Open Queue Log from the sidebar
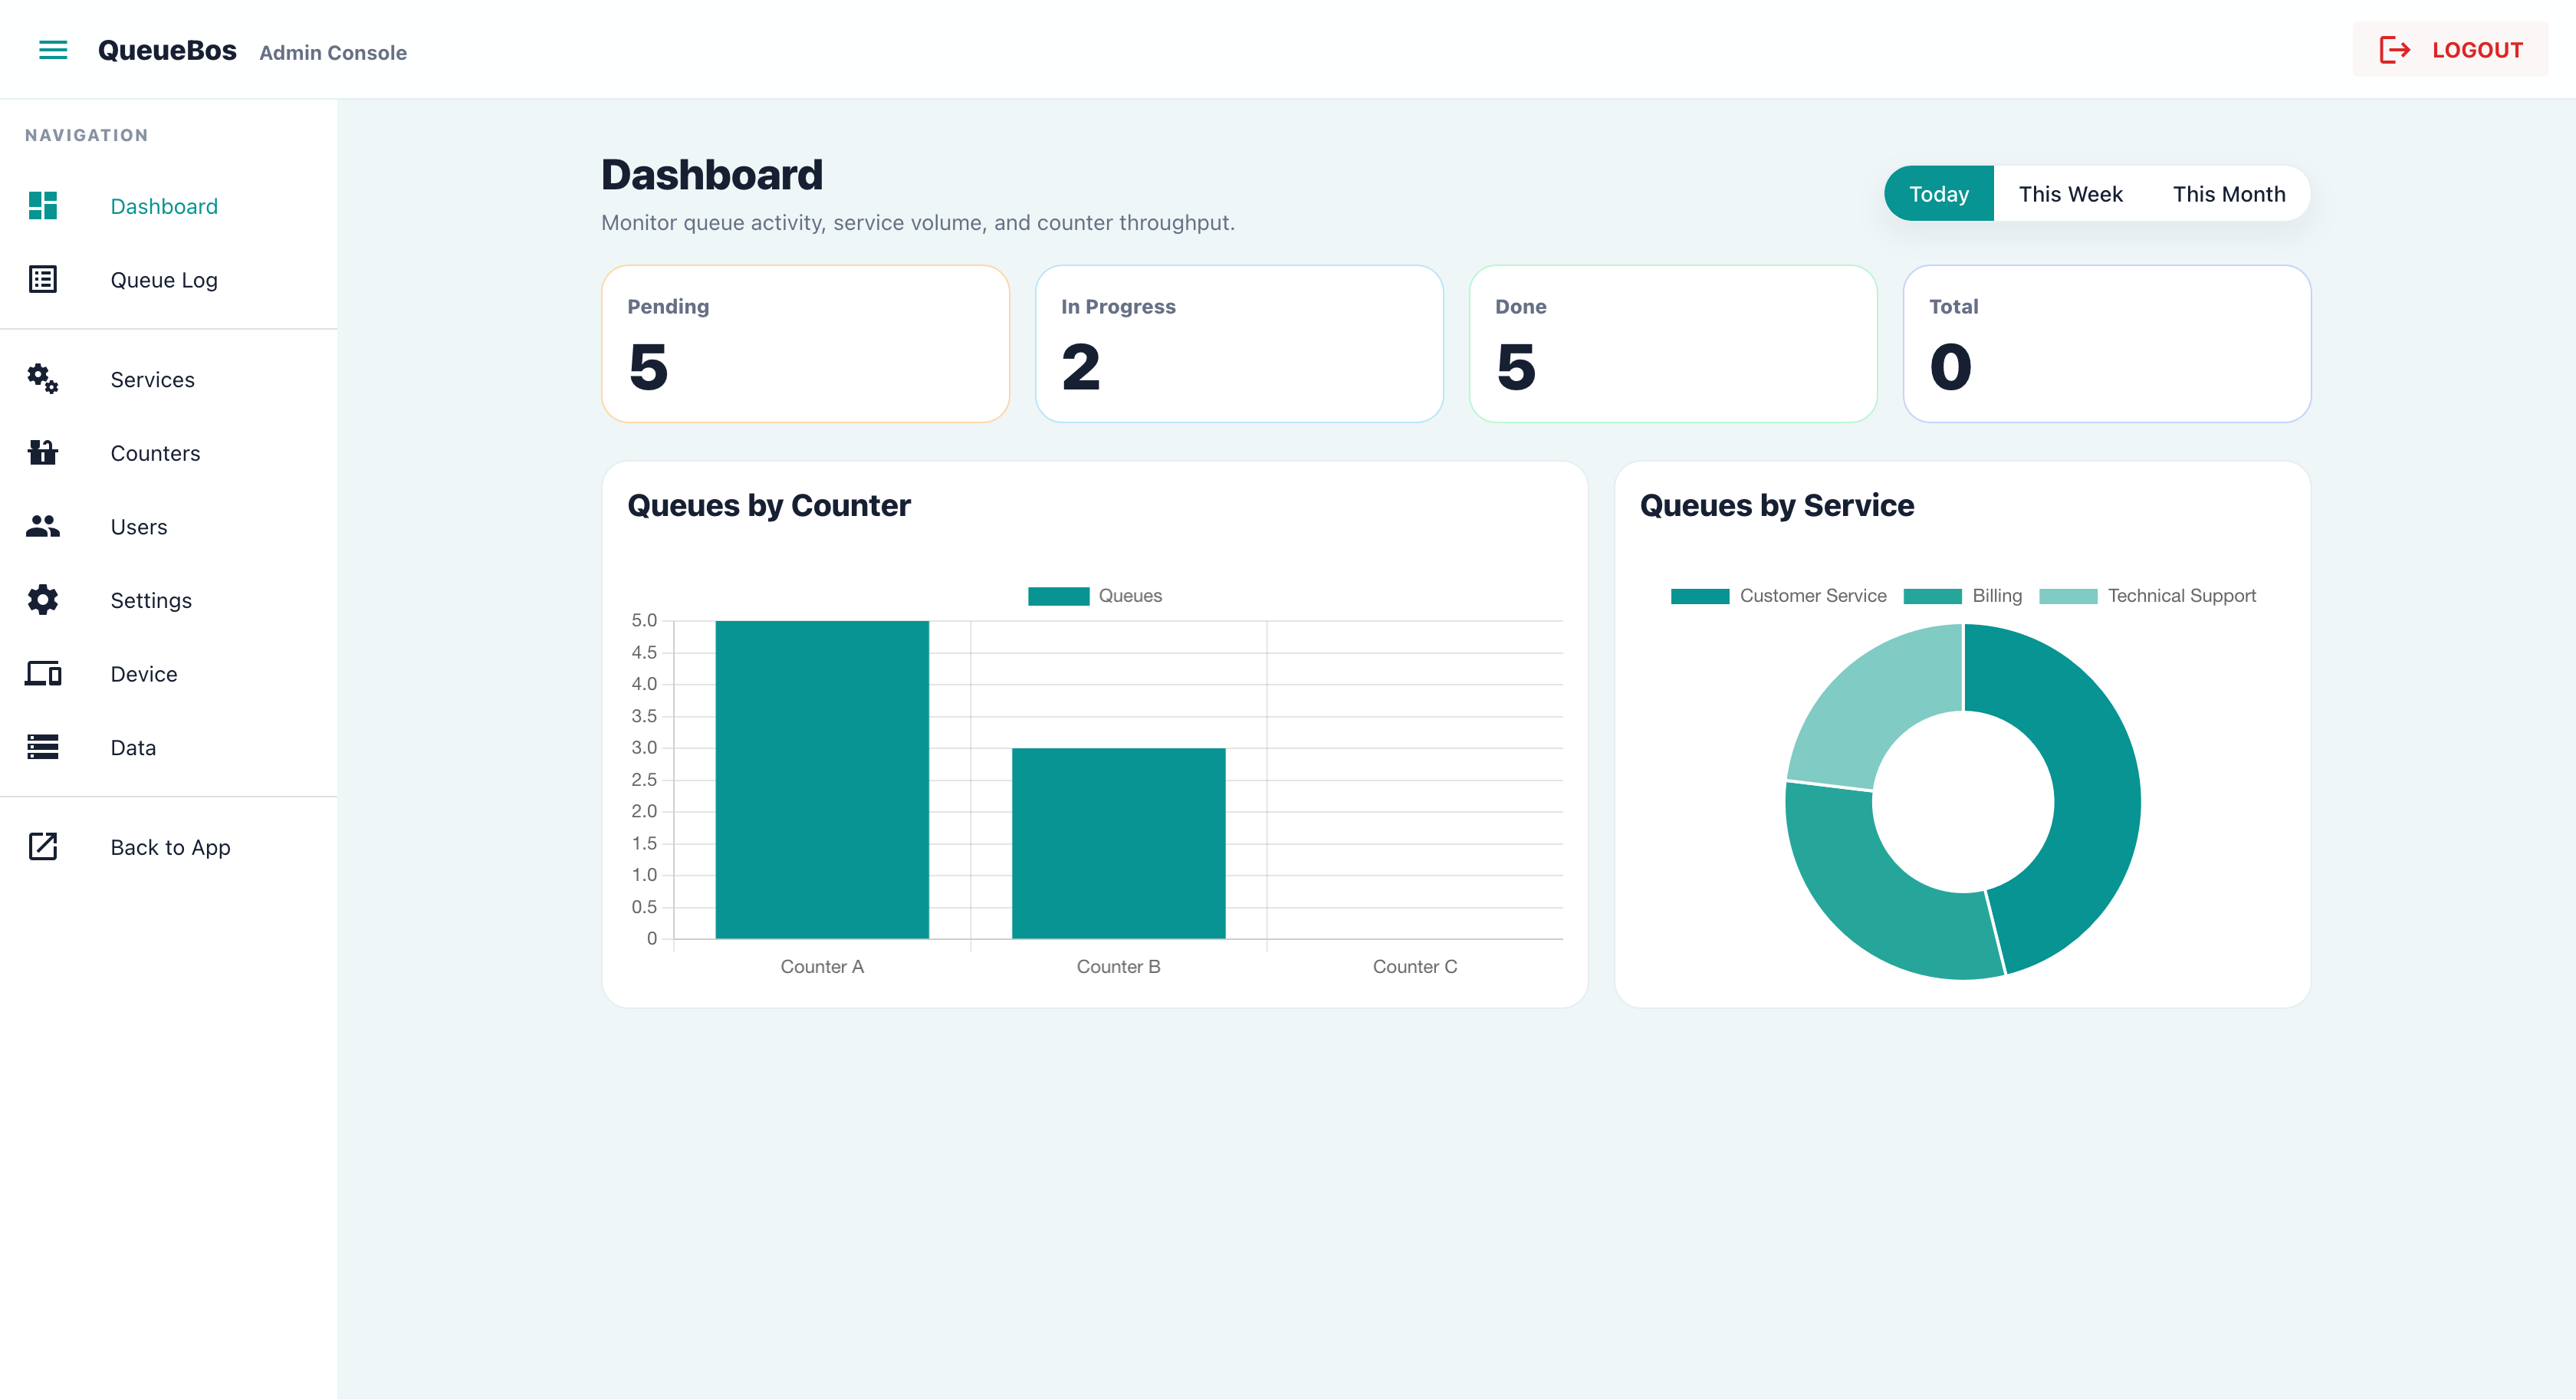This screenshot has width=2576, height=1400. tap(168, 280)
